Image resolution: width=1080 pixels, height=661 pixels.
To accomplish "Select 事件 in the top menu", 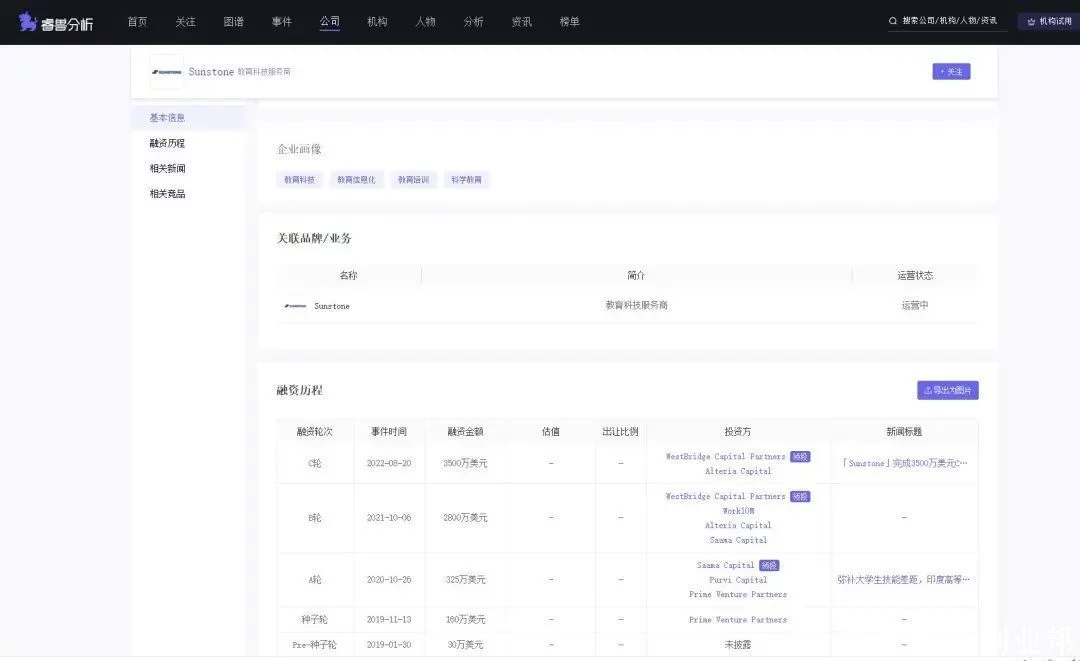I will pos(282,22).
